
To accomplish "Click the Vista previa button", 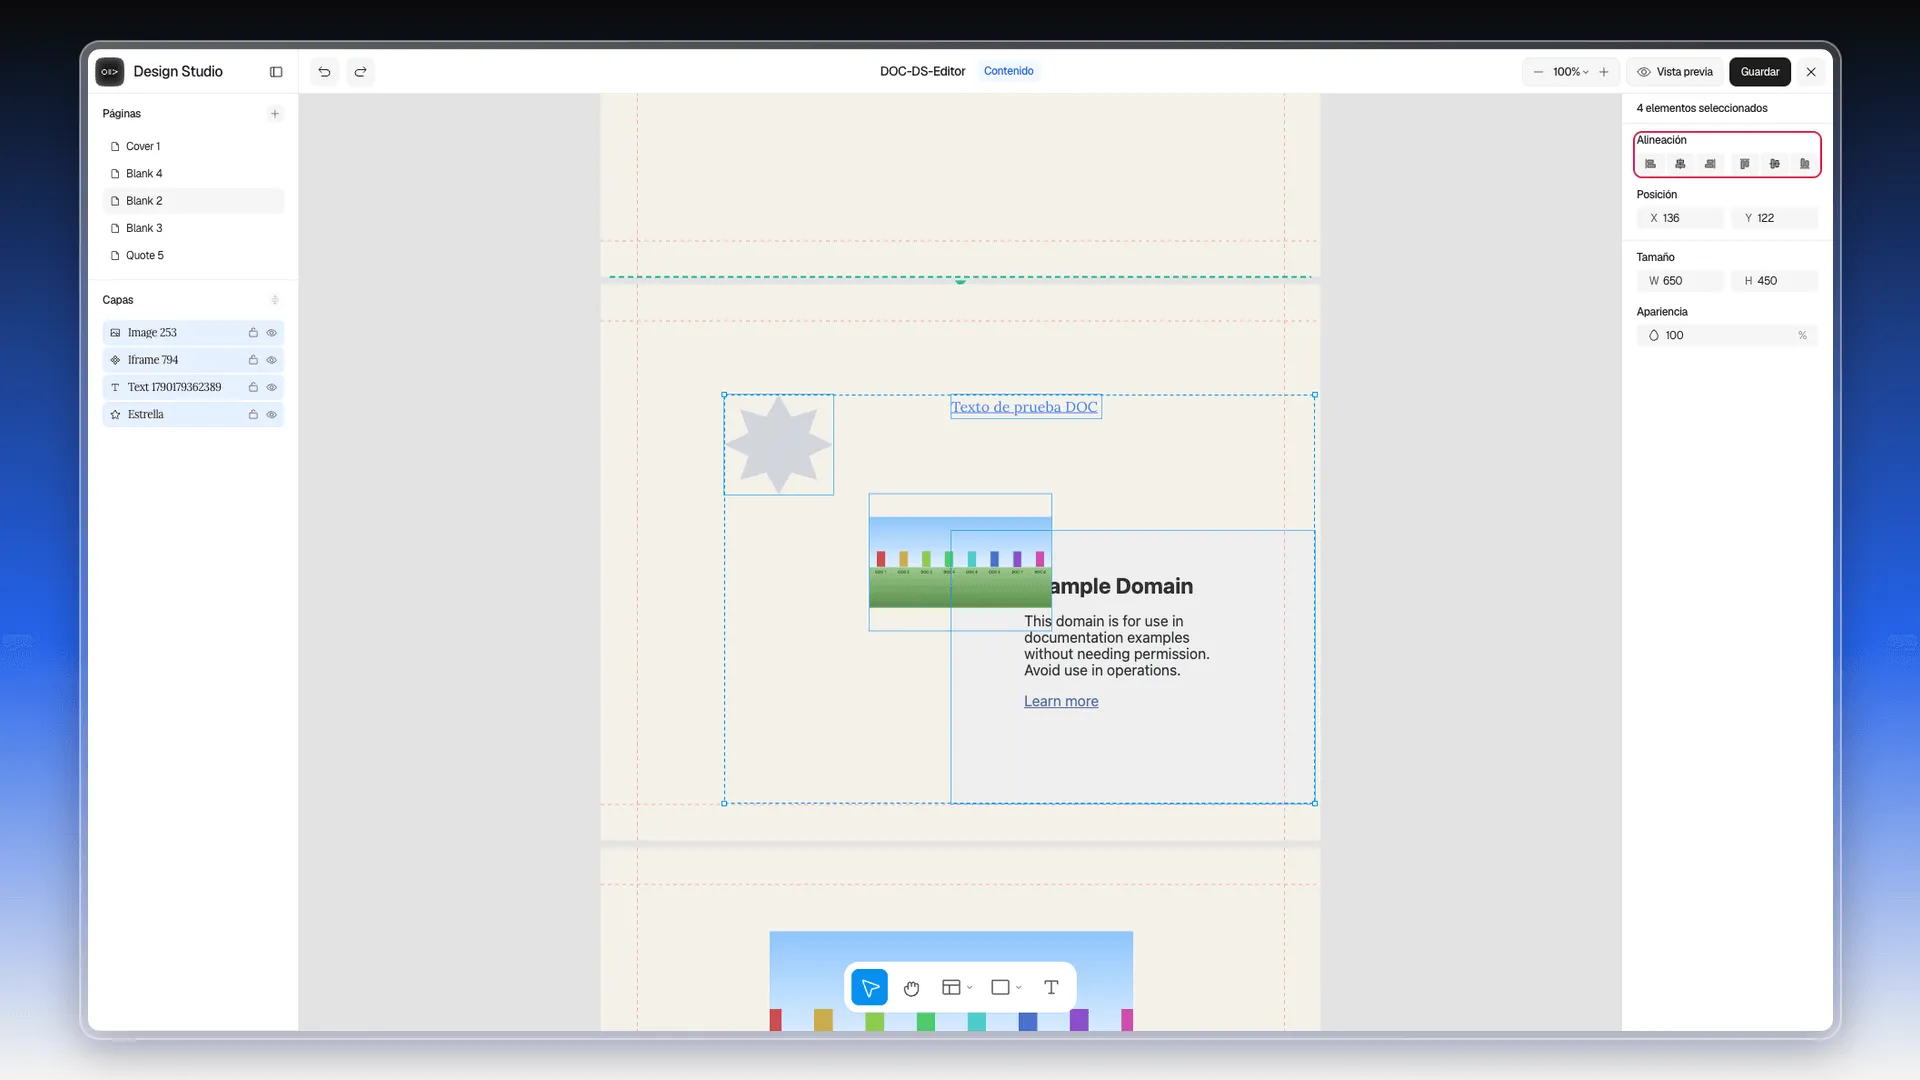I will (1675, 72).
